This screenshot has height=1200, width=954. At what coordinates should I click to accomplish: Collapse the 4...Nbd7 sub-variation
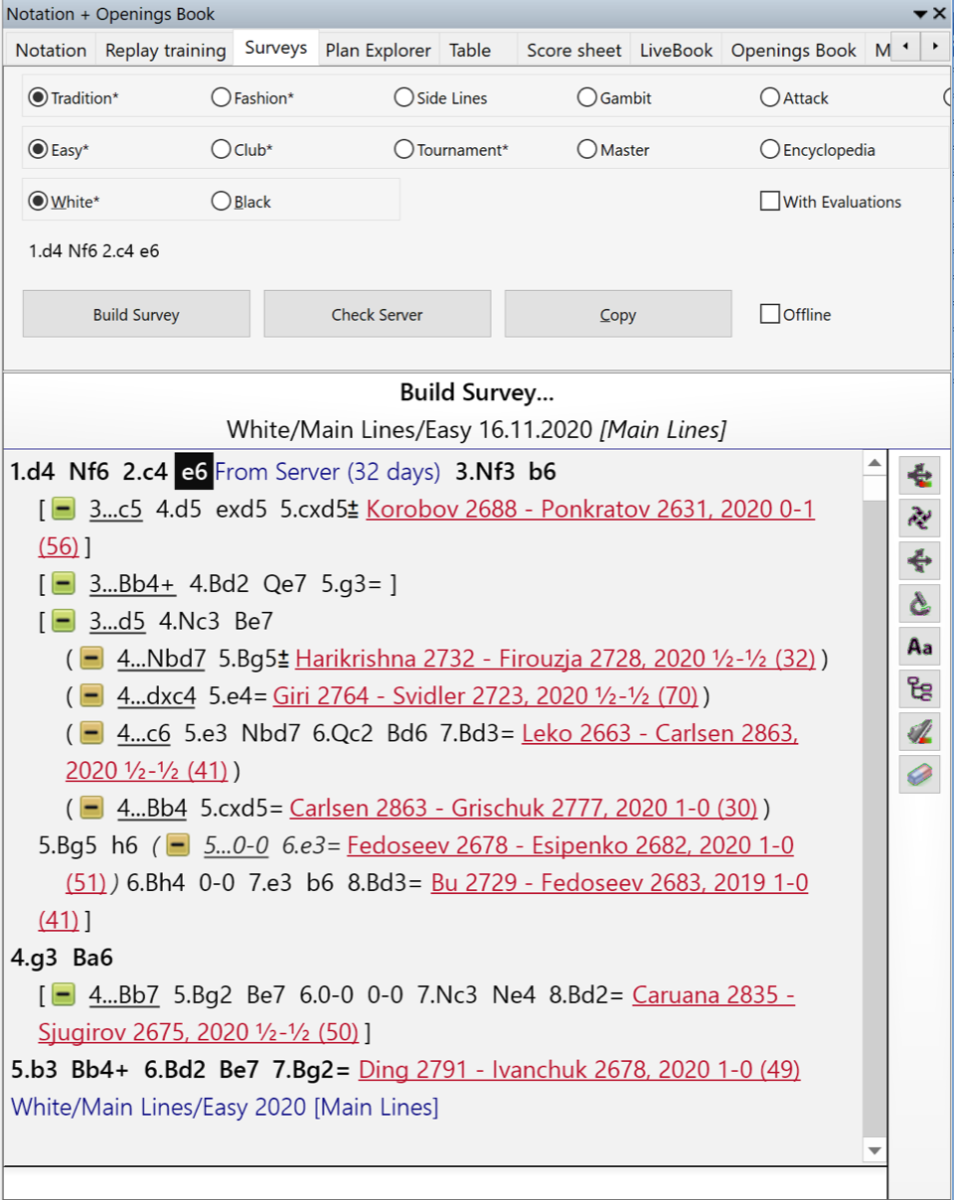coord(90,659)
